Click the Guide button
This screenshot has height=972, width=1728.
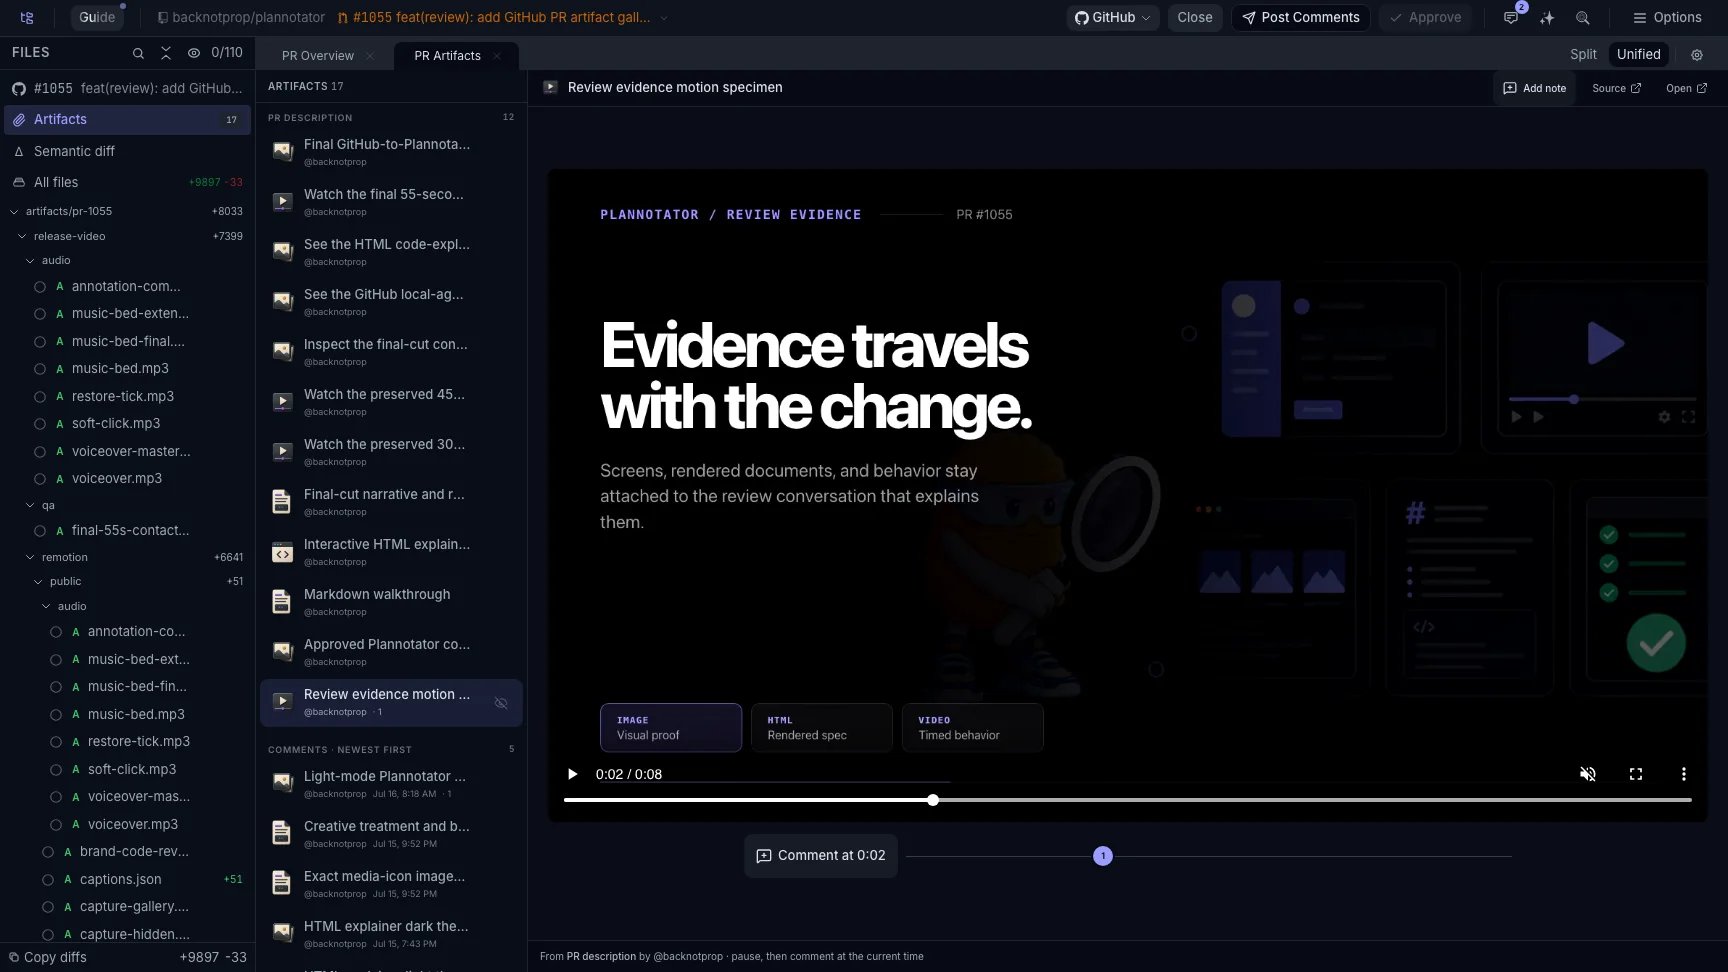97,17
